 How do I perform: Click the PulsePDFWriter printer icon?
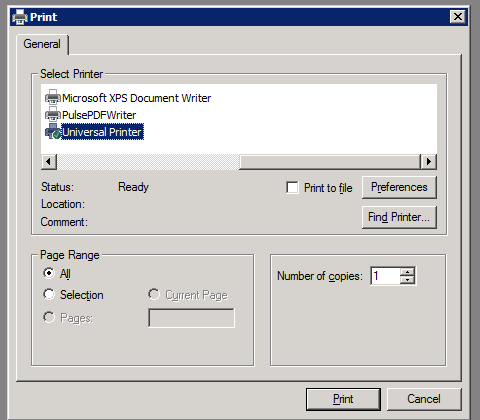pos(53,115)
